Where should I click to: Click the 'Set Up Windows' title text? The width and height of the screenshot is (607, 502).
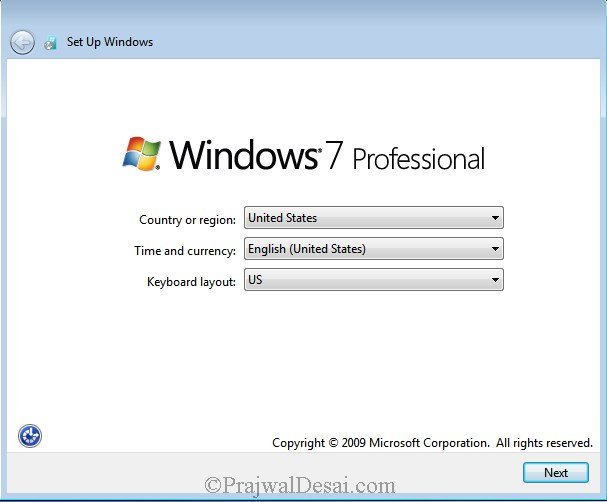110,42
